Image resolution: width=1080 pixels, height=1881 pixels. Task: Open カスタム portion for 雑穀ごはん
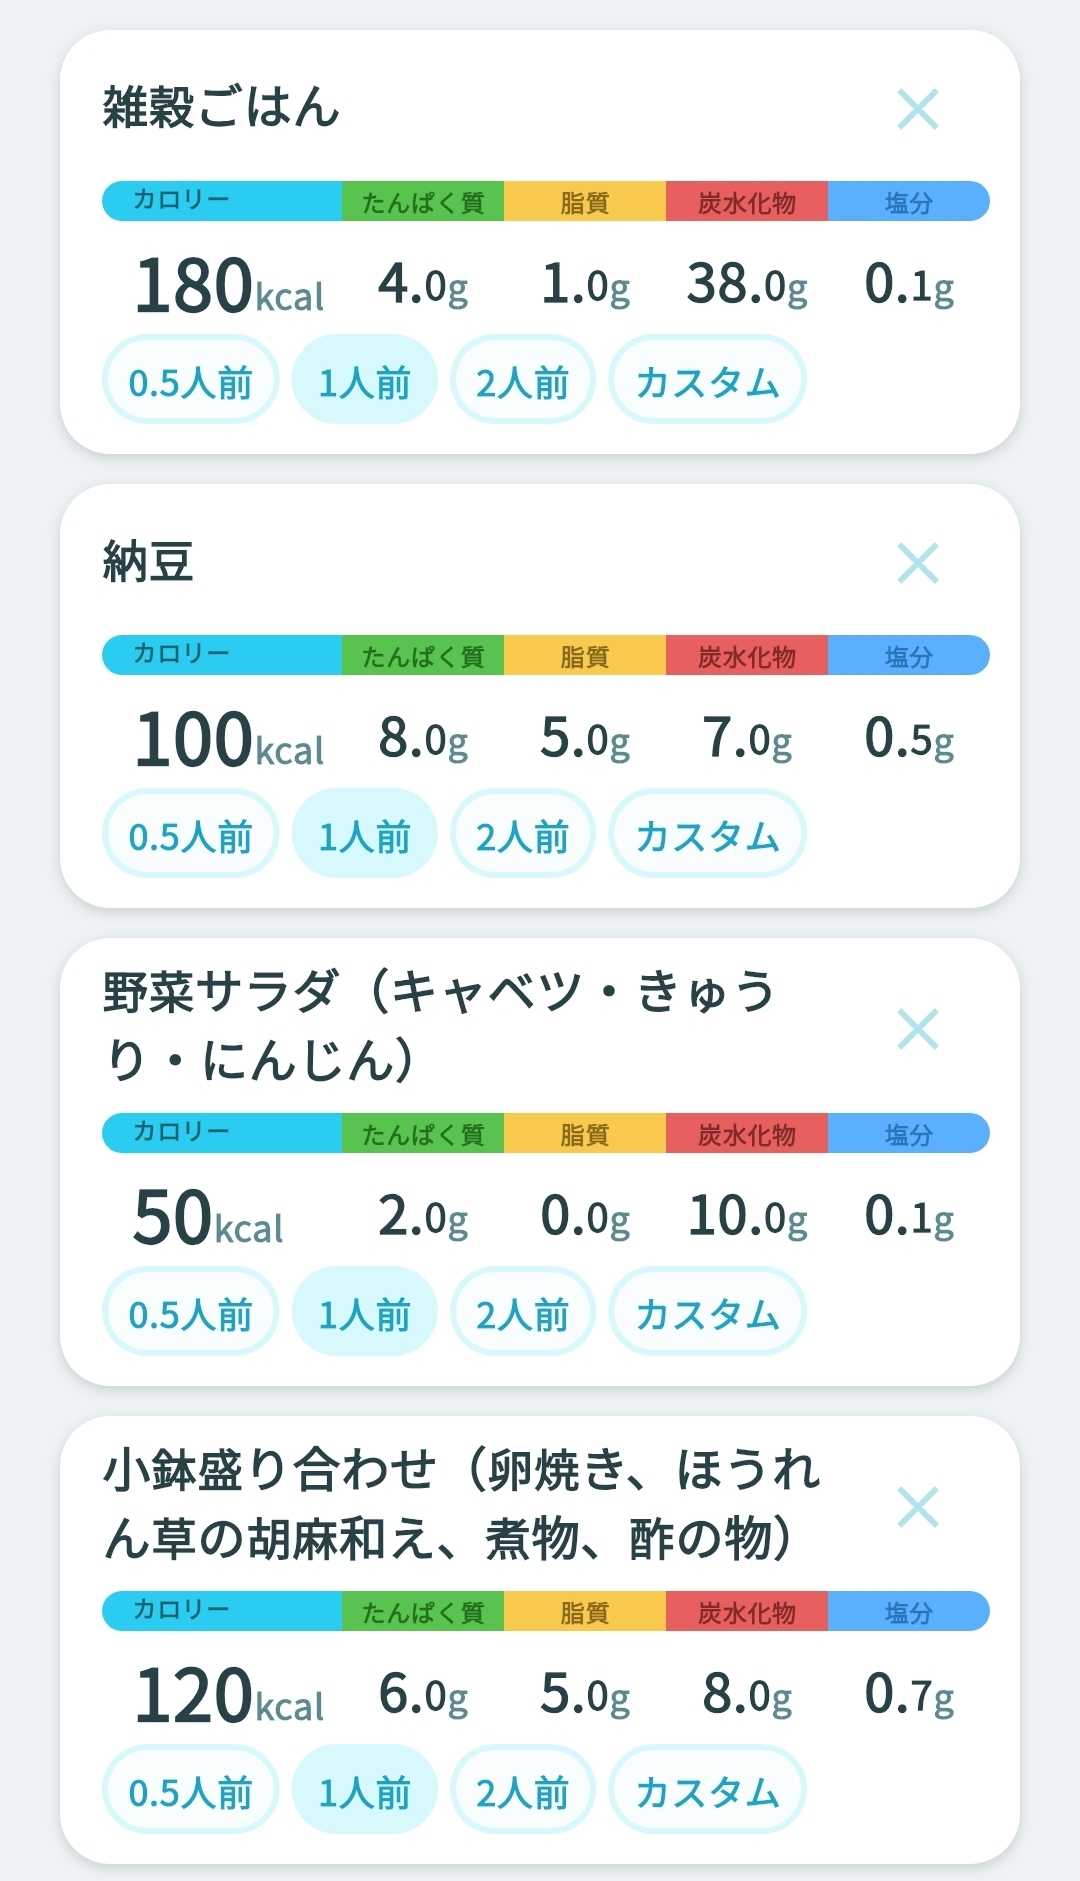(707, 380)
